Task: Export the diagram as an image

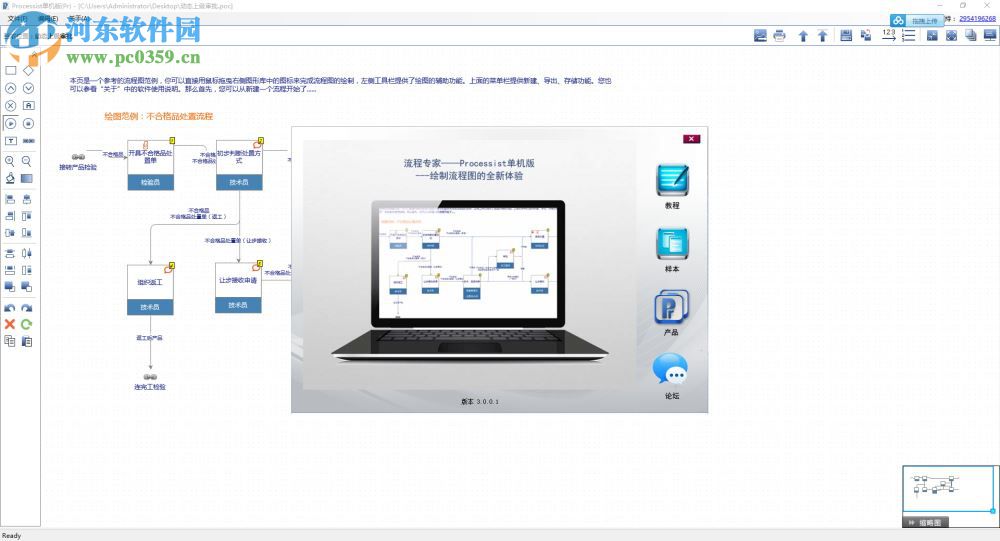Action: [x=760, y=36]
